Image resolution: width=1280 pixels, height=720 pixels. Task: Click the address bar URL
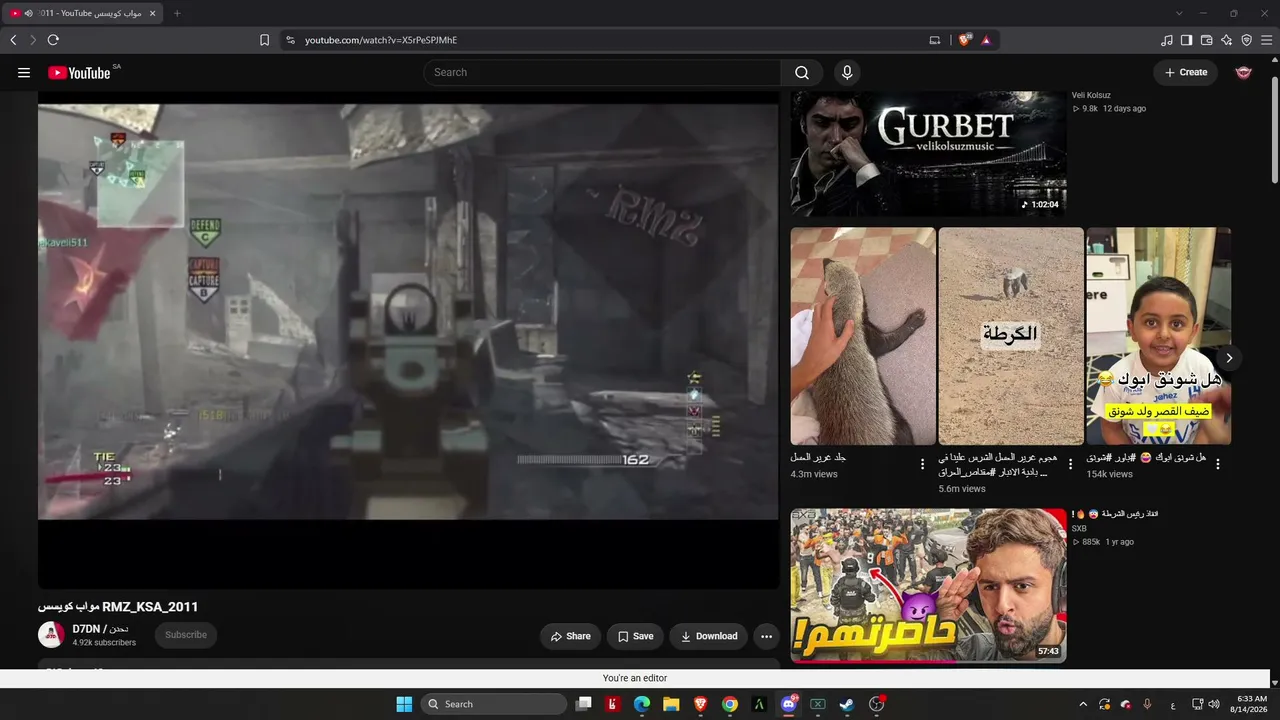pos(381,40)
